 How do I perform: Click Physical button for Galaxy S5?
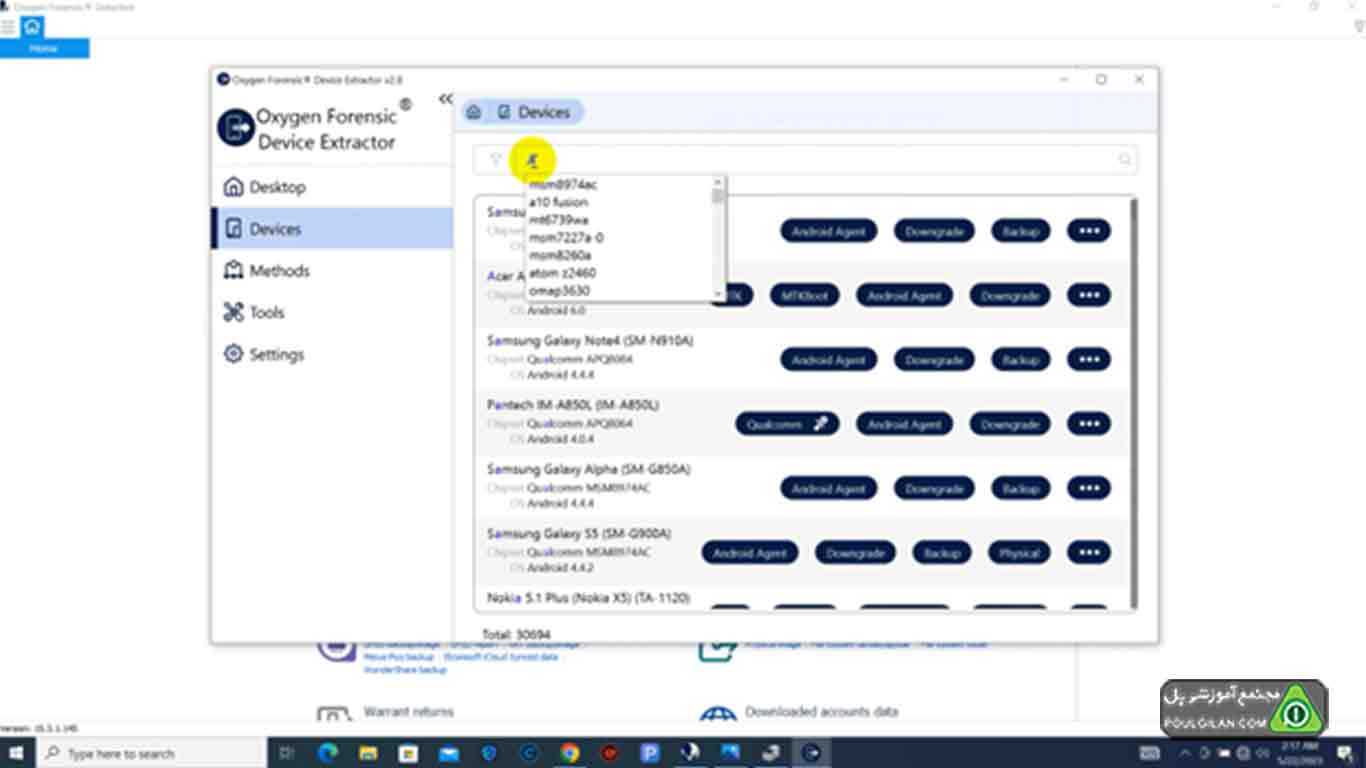click(x=1019, y=553)
